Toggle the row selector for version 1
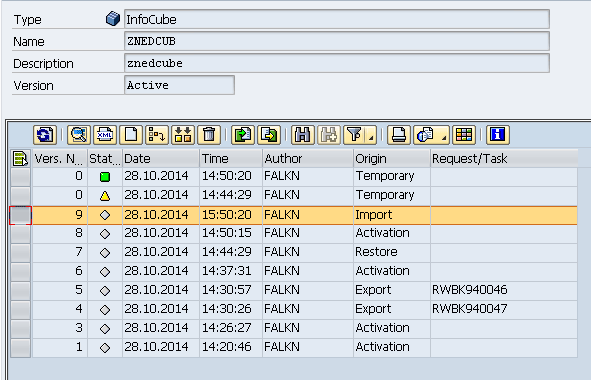Viewport: 591px width, 380px height. click(x=20, y=348)
